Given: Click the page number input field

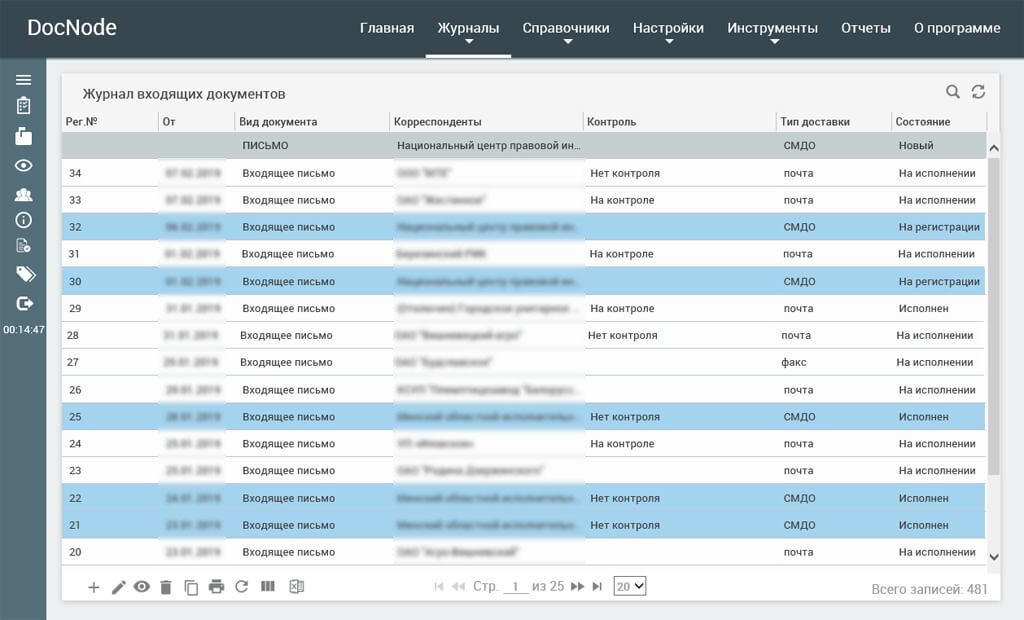Looking at the screenshot, I should pyautogui.click(x=516, y=586).
